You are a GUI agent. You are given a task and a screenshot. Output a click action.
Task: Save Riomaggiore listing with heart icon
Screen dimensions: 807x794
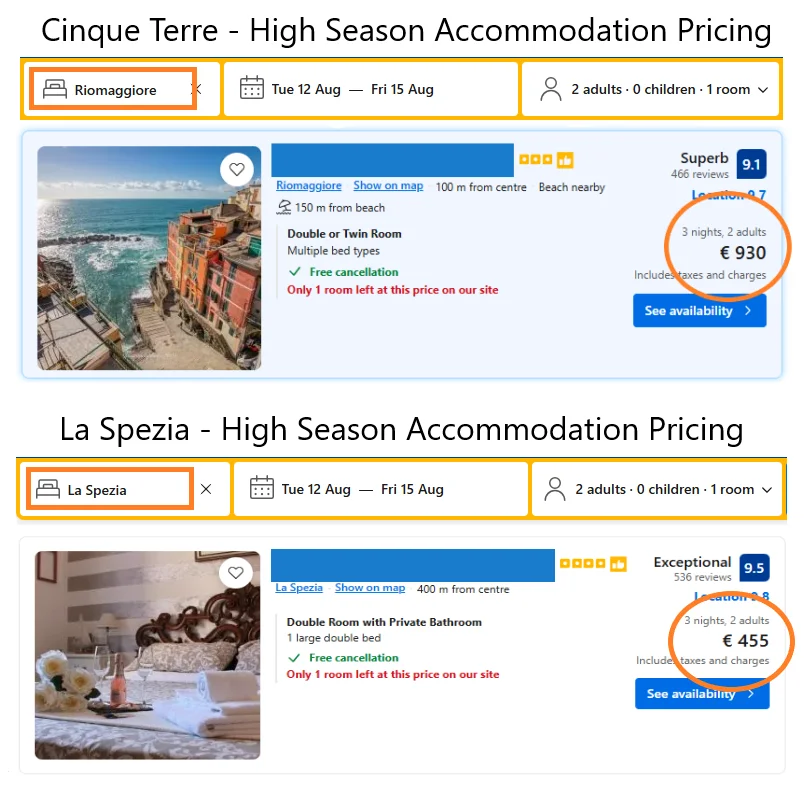click(237, 170)
